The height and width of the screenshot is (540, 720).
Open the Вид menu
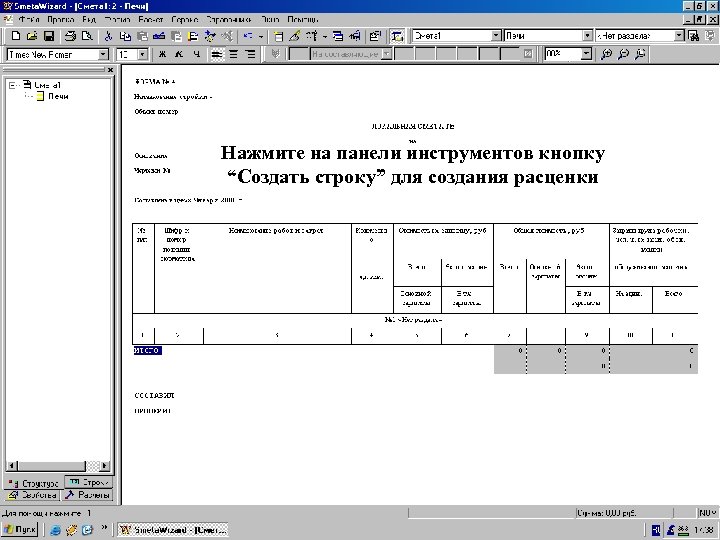(89, 20)
